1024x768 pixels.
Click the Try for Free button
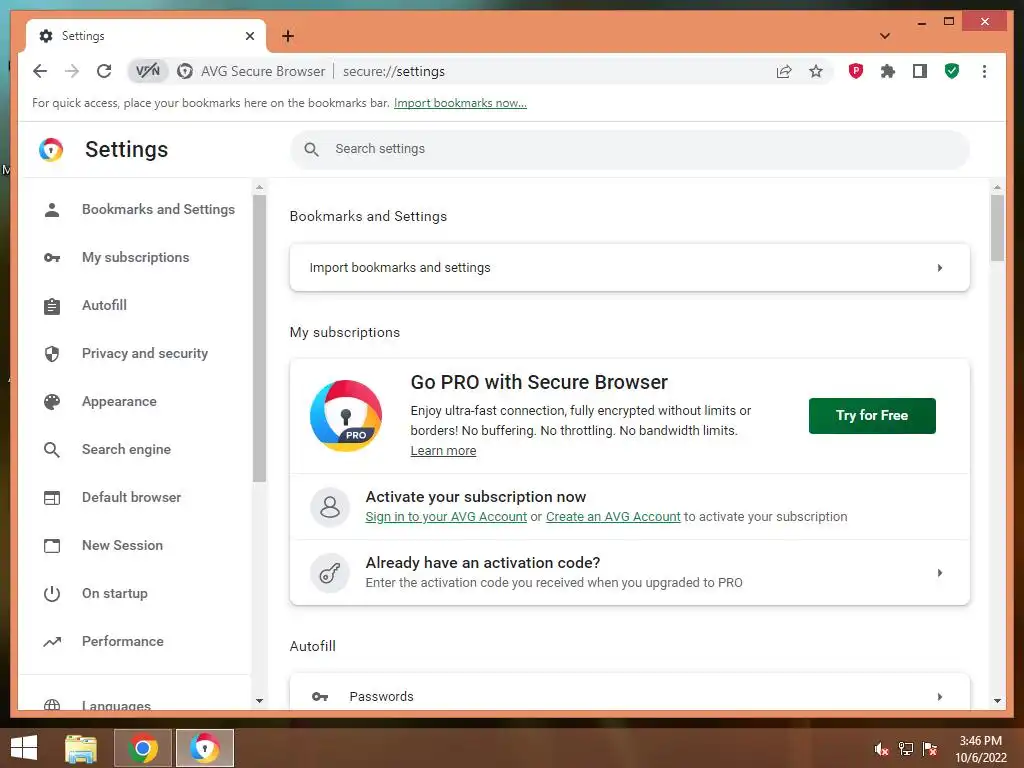pyautogui.click(x=872, y=415)
